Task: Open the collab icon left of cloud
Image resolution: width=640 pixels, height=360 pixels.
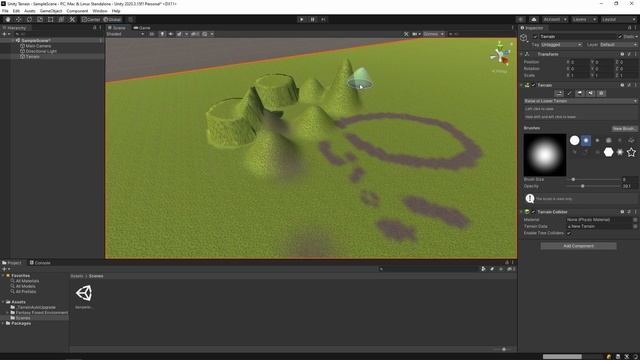Action: coord(520,19)
